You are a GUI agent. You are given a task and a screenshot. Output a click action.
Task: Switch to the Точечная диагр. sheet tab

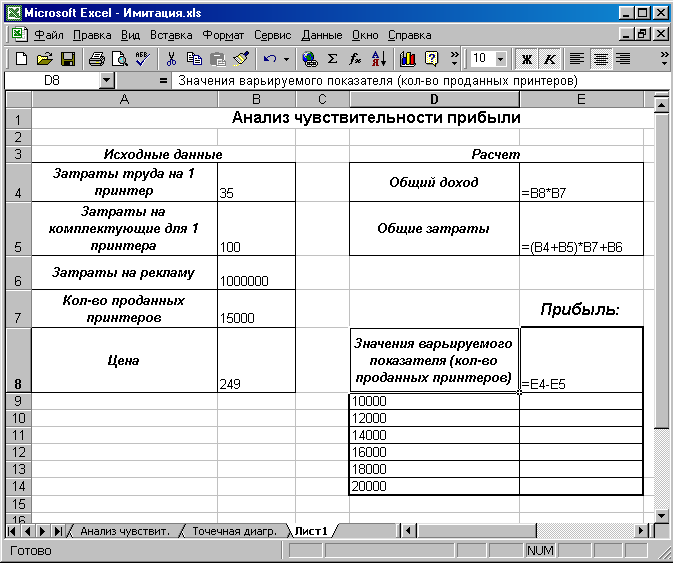click(x=234, y=531)
